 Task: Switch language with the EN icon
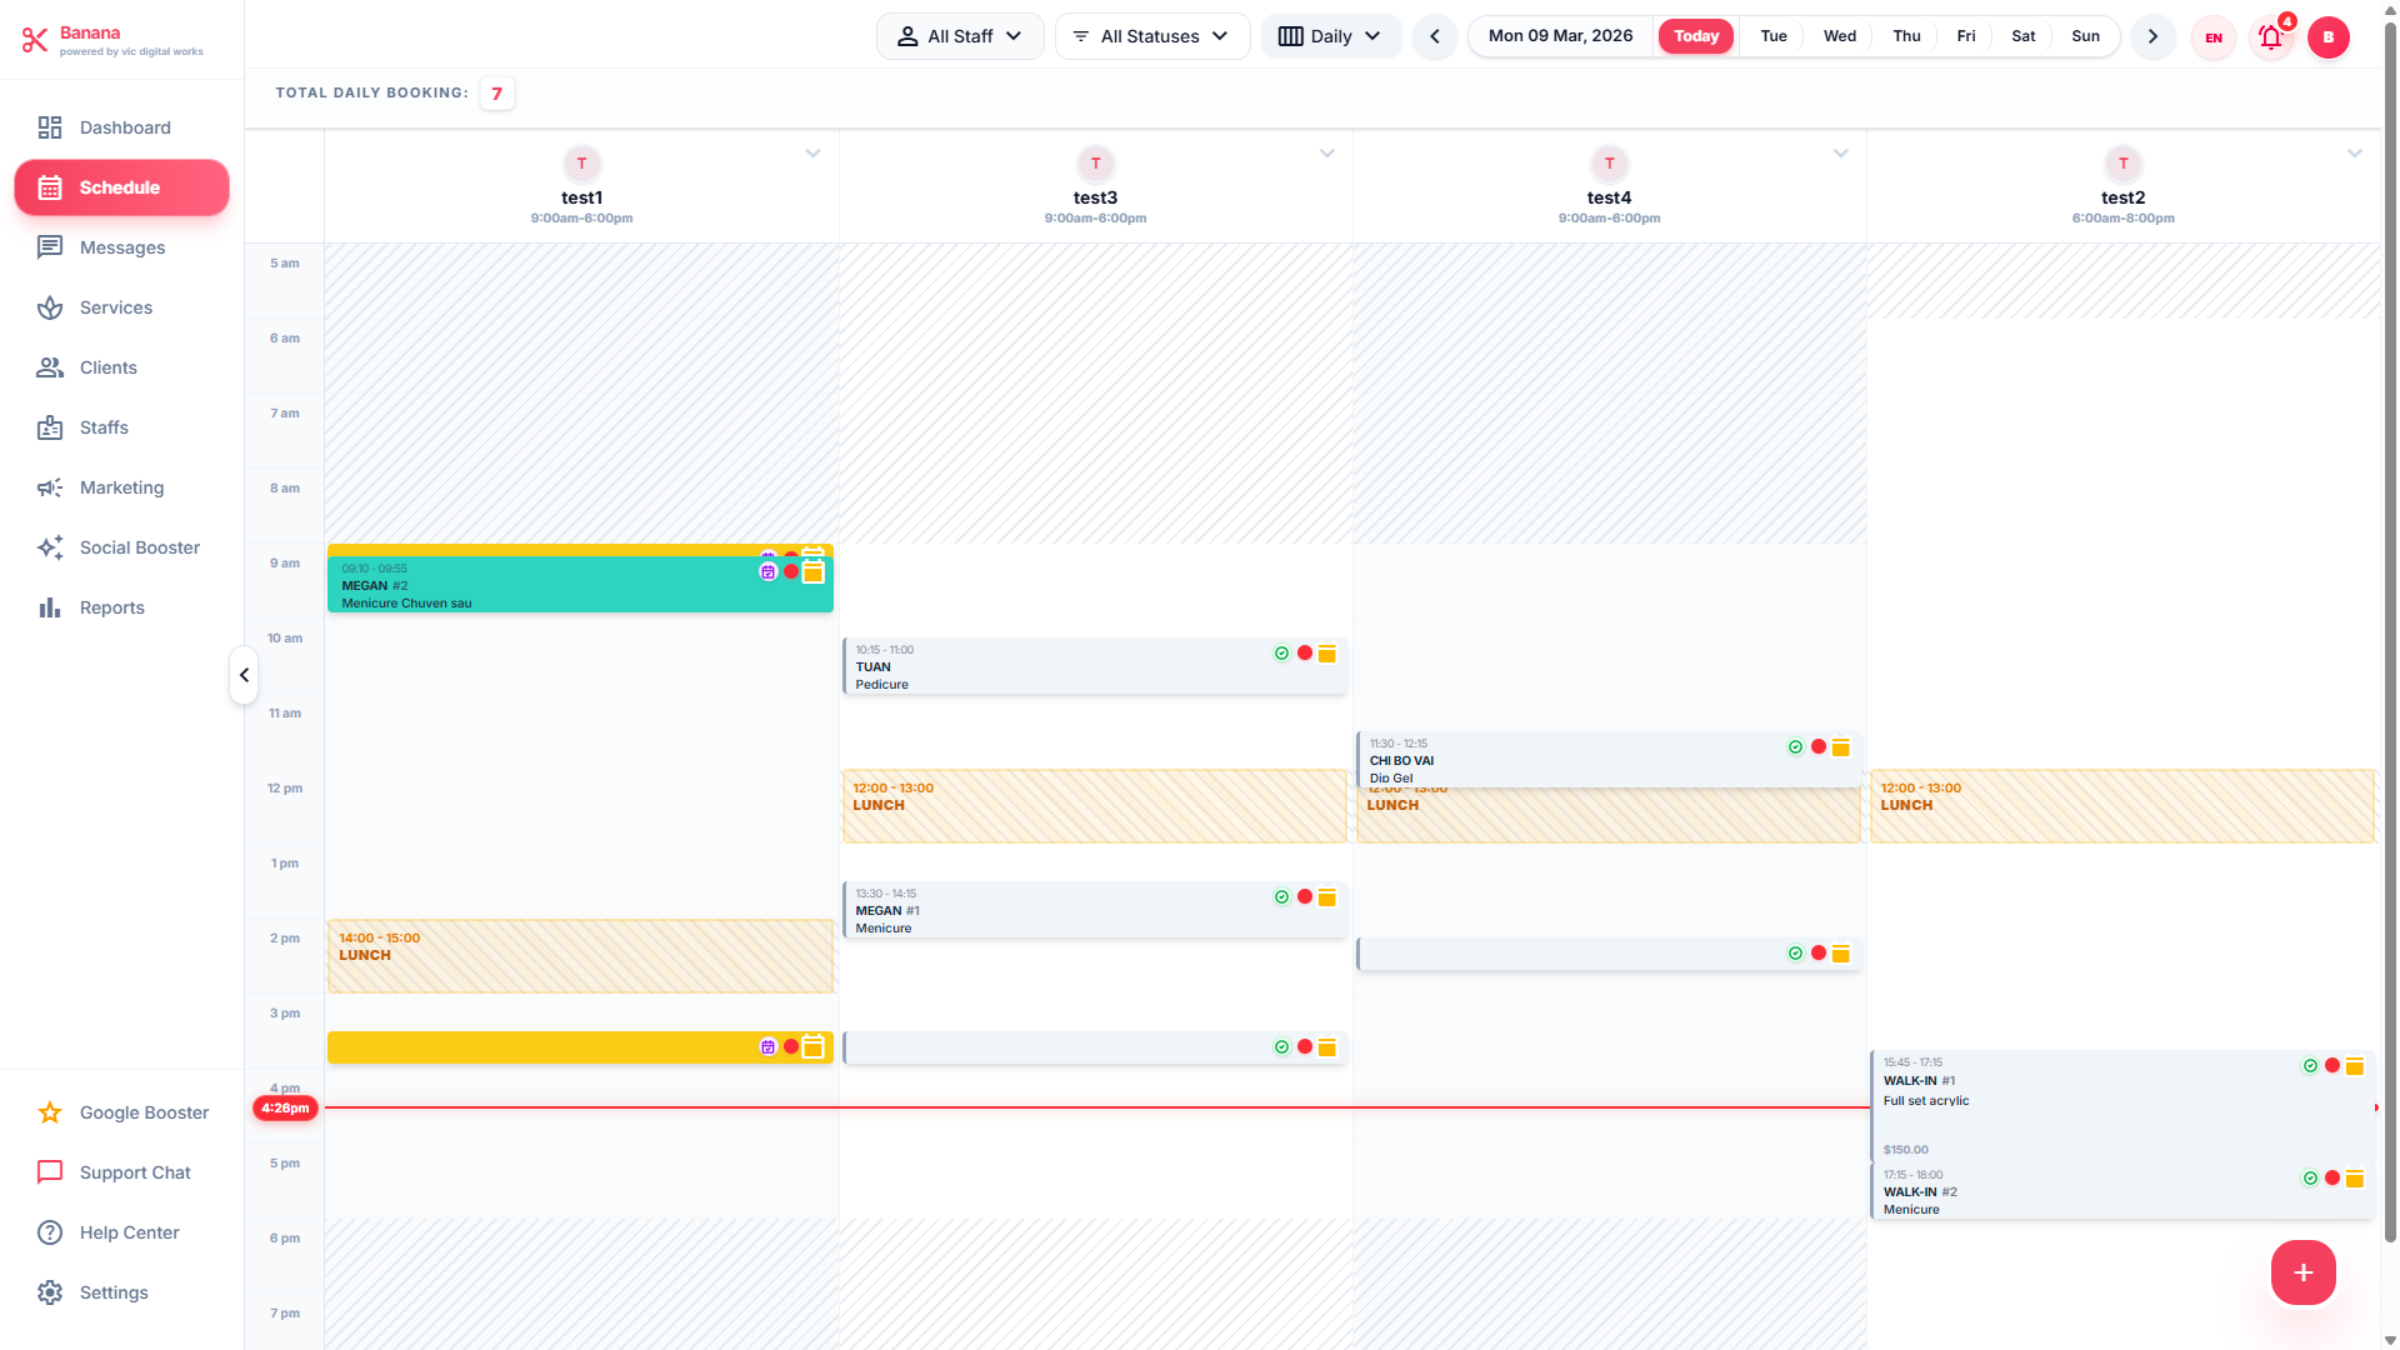[x=2213, y=38]
